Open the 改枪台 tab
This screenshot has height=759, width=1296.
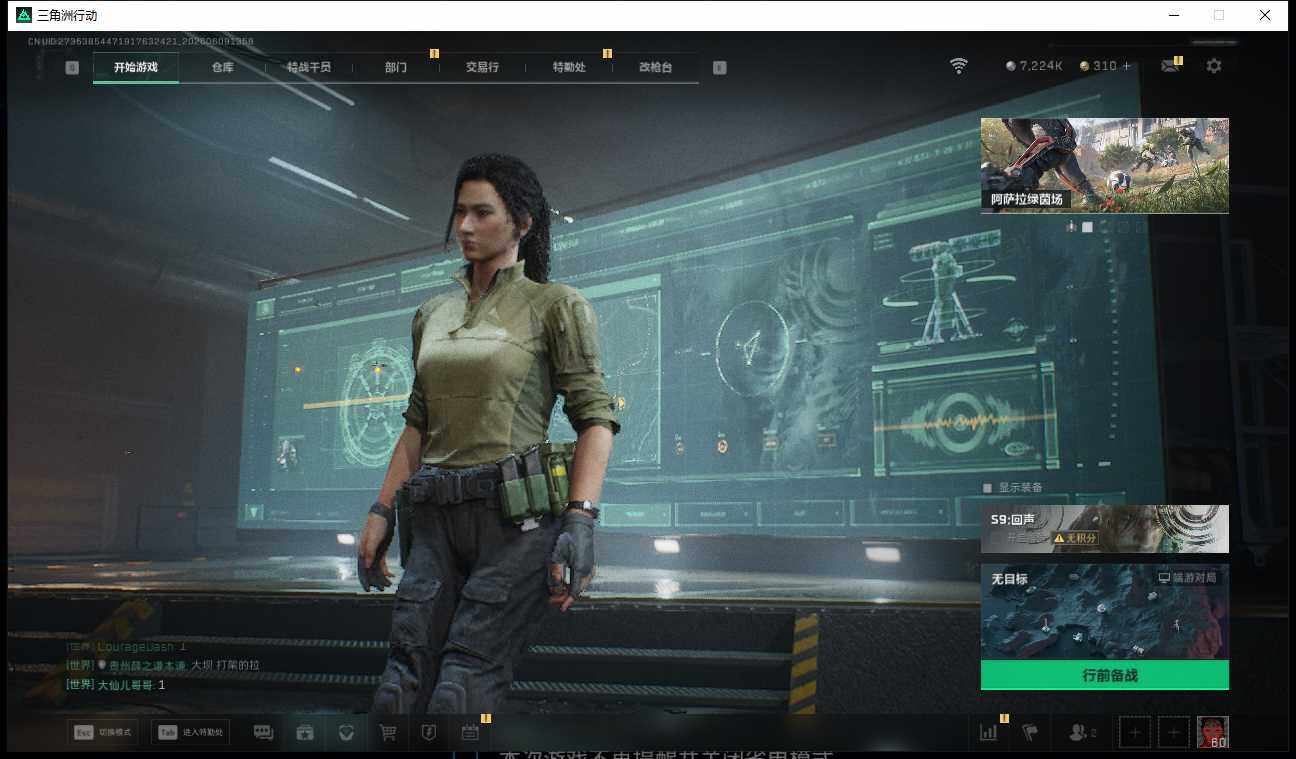pos(655,67)
